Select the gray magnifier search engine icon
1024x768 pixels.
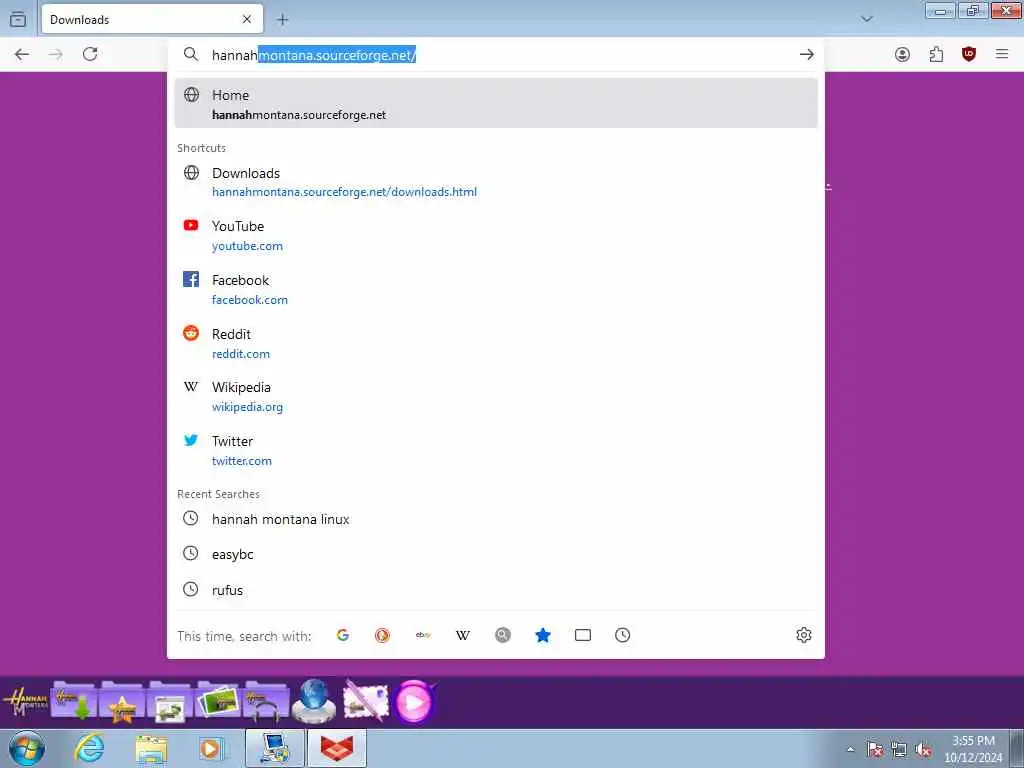[503, 635]
